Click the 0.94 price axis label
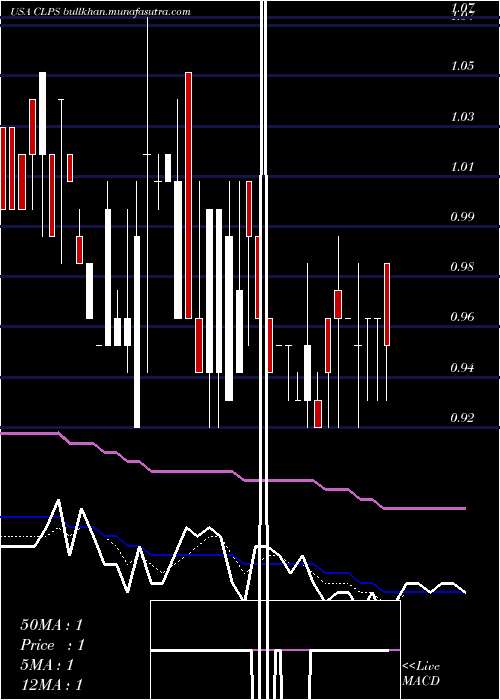The width and height of the screenshot is (500, 700). tap(462, 367)
